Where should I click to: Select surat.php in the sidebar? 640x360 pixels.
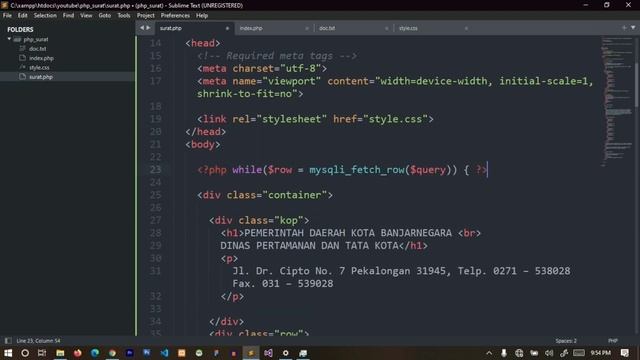(x=41, y=77)
